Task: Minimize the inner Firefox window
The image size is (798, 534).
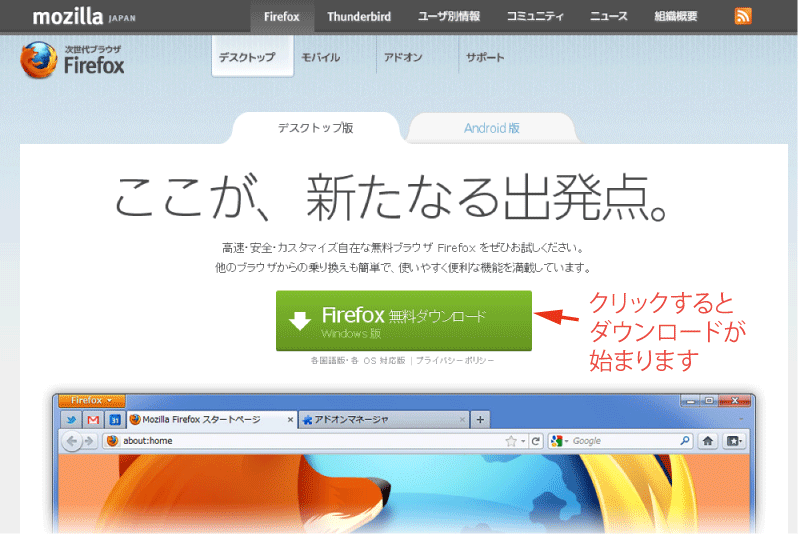Action: 691,401
